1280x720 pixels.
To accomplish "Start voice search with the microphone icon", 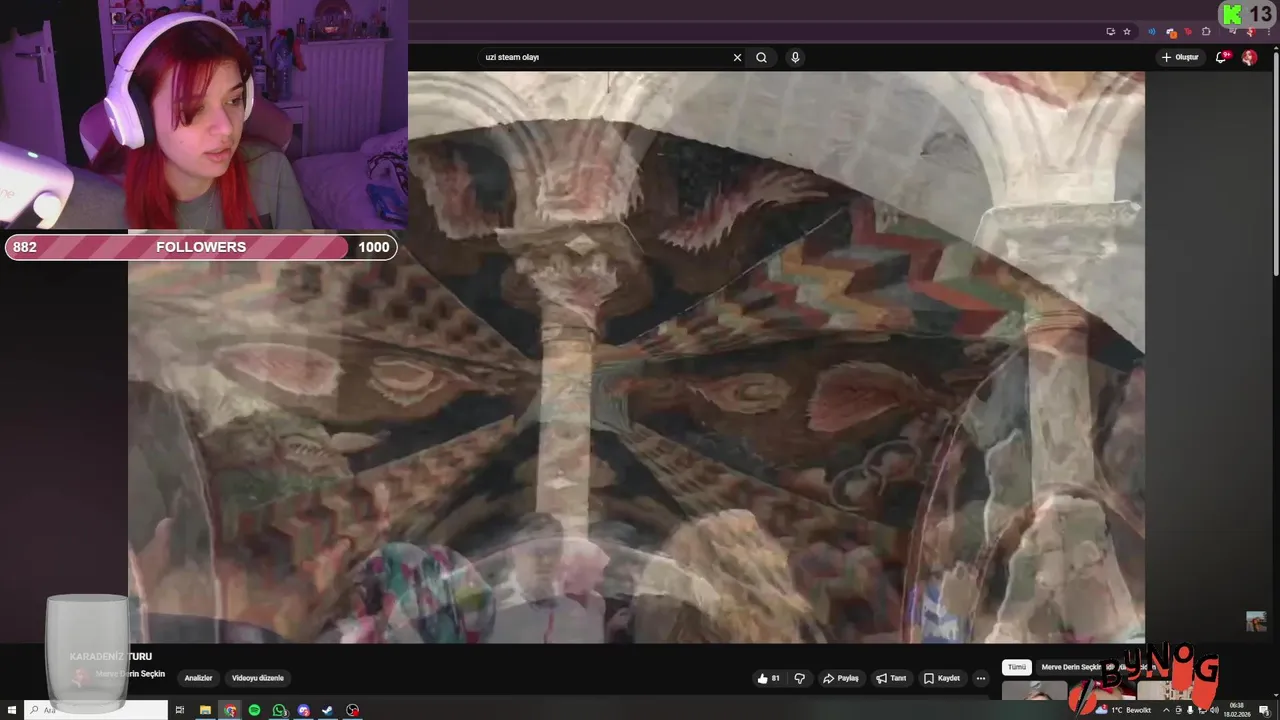I will 795,57.
